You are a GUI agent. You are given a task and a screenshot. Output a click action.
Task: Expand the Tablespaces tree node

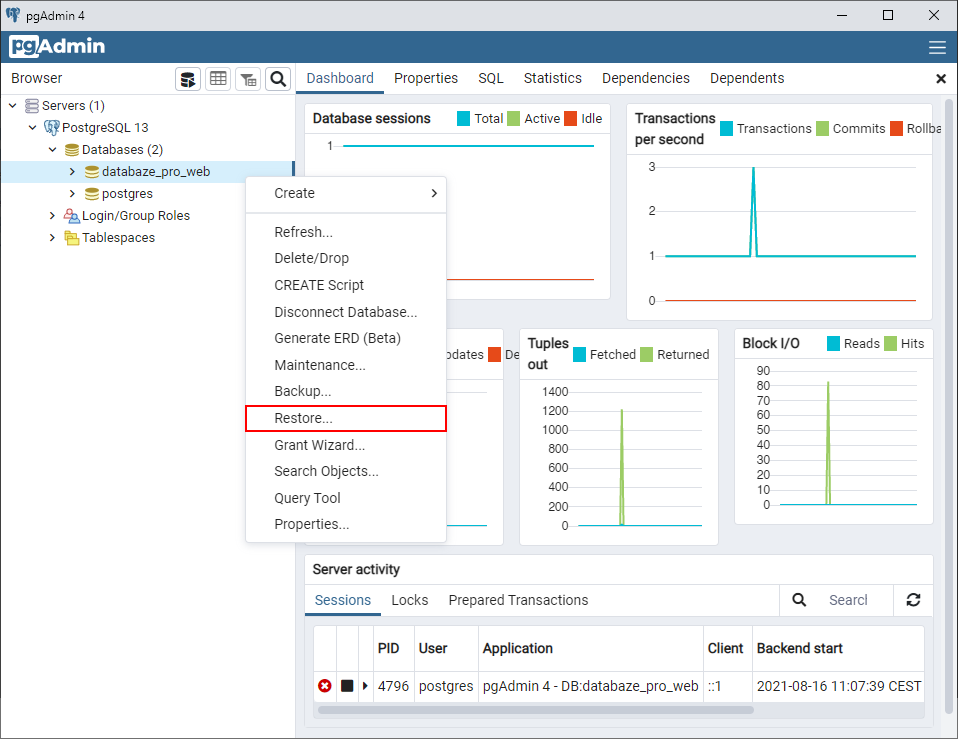point(52,238)
